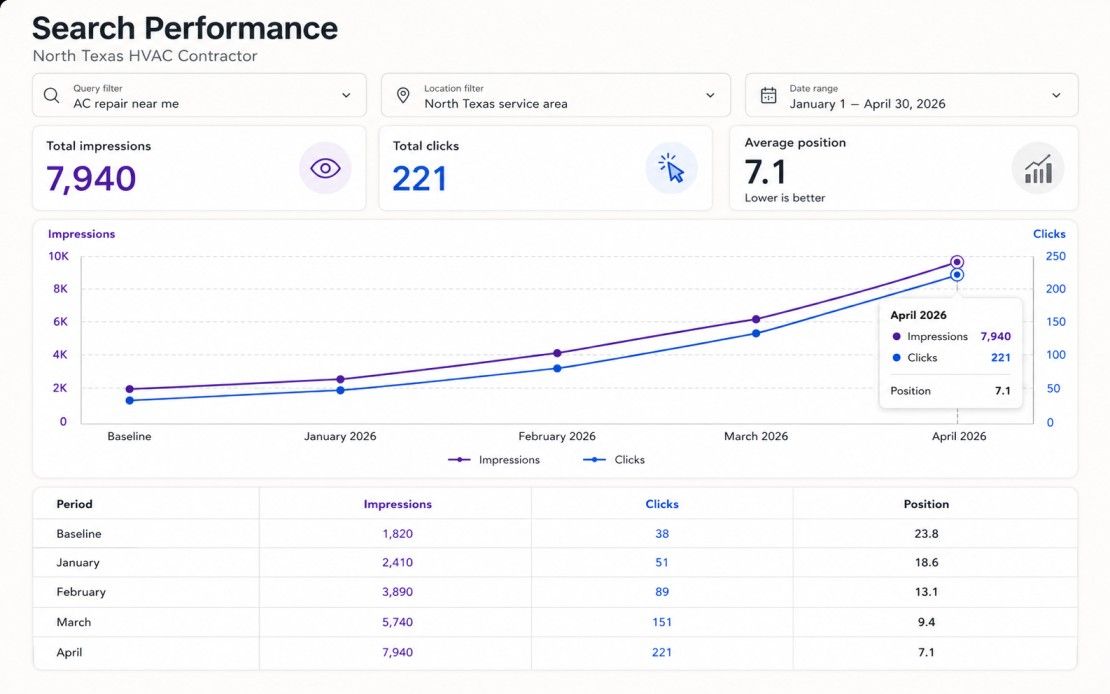Click the January 2026 x-axis label
This screenshot has height=694, width=1110.
pos(341,436)
